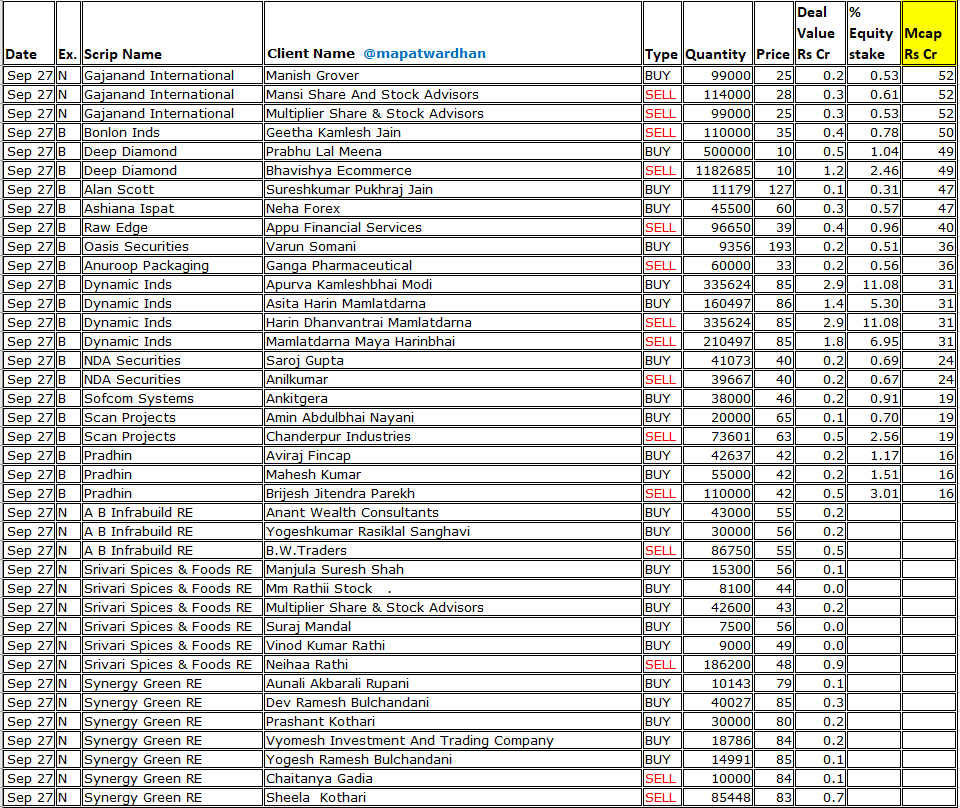Viewport: 960px width, 808px height.
Task: Click Amin Abdulbhai Nayani cell
Action: coord(452,417)
